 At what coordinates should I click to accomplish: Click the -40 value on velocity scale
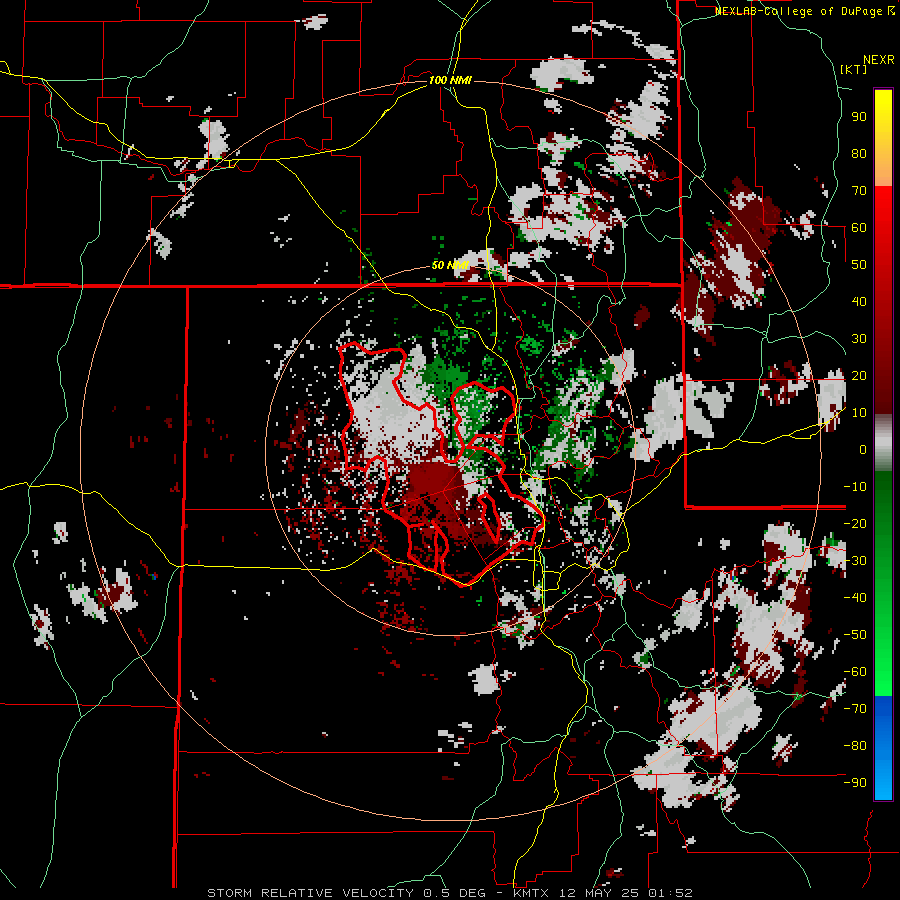click(x=855, y=598)
